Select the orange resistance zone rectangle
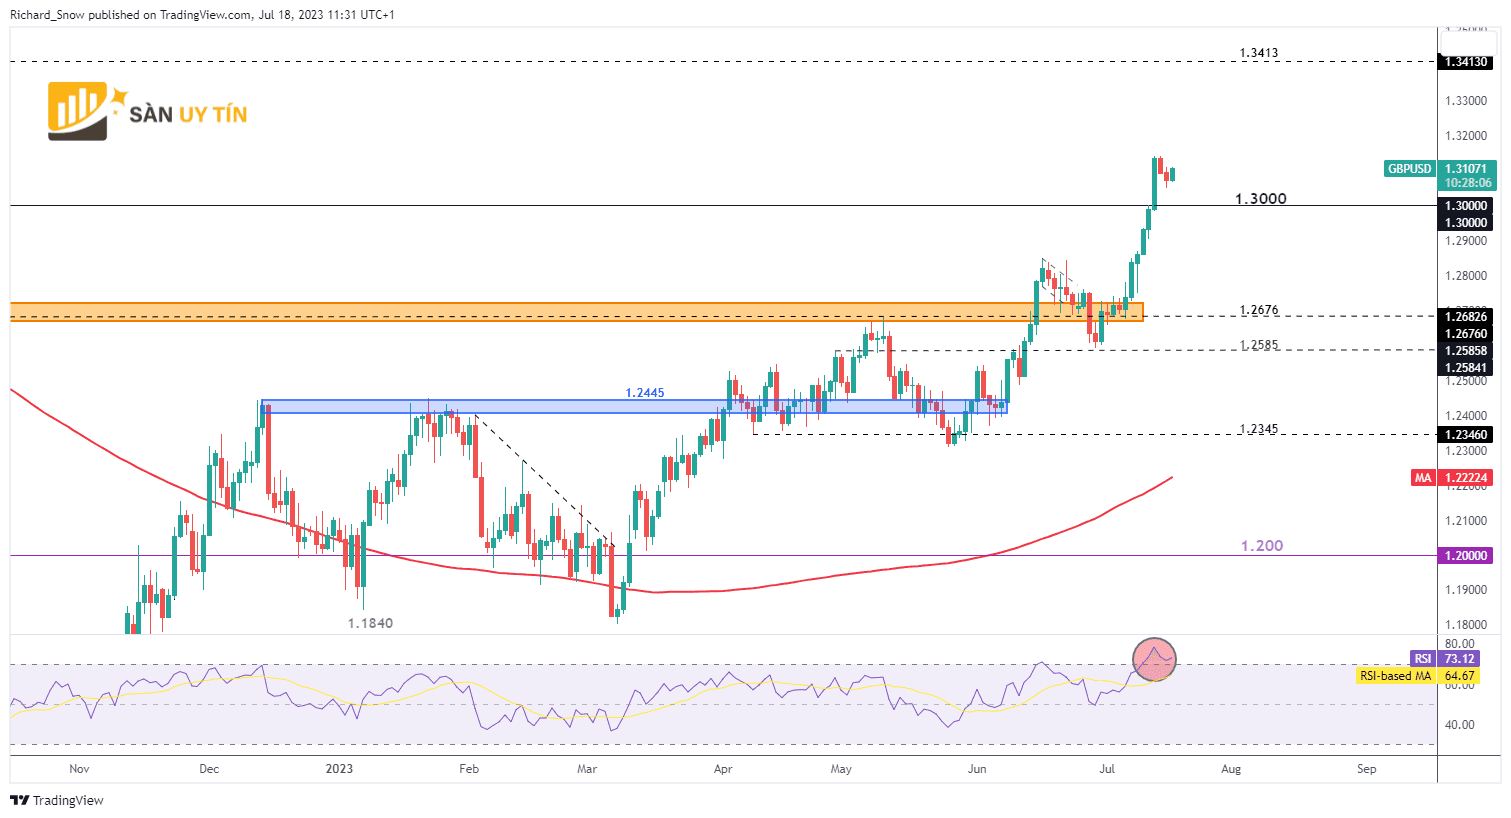1511x818 pixels. click(577, 312)
